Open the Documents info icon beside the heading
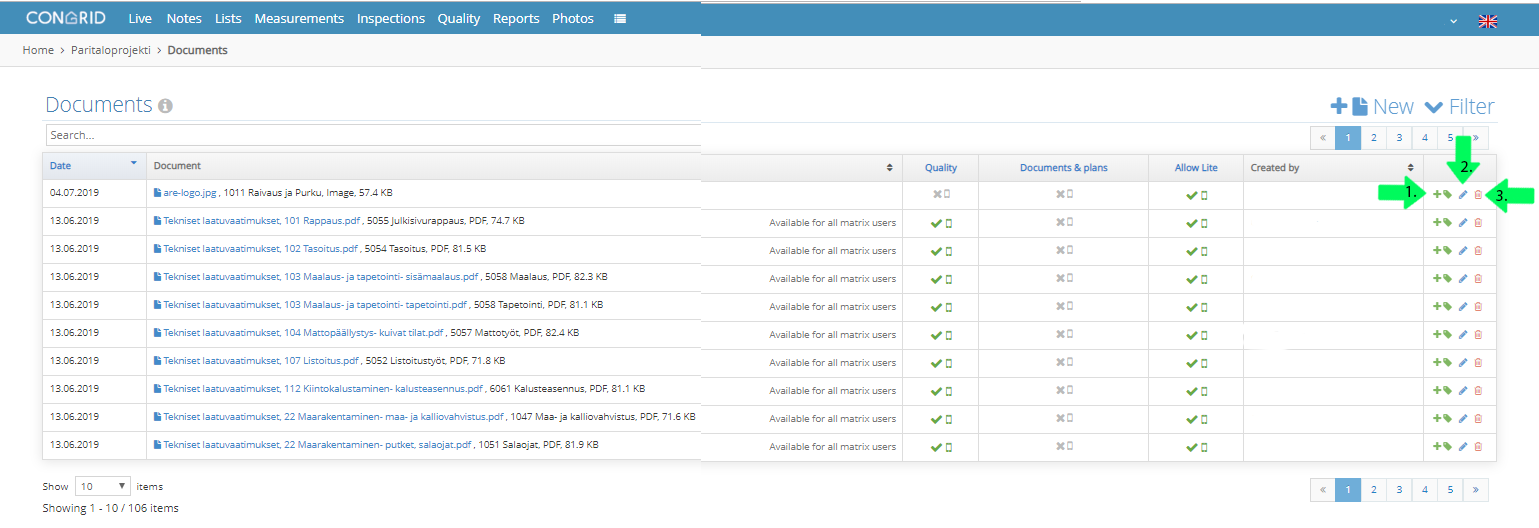This screenshot has width=1539, height=528. [x=165, y=106]
